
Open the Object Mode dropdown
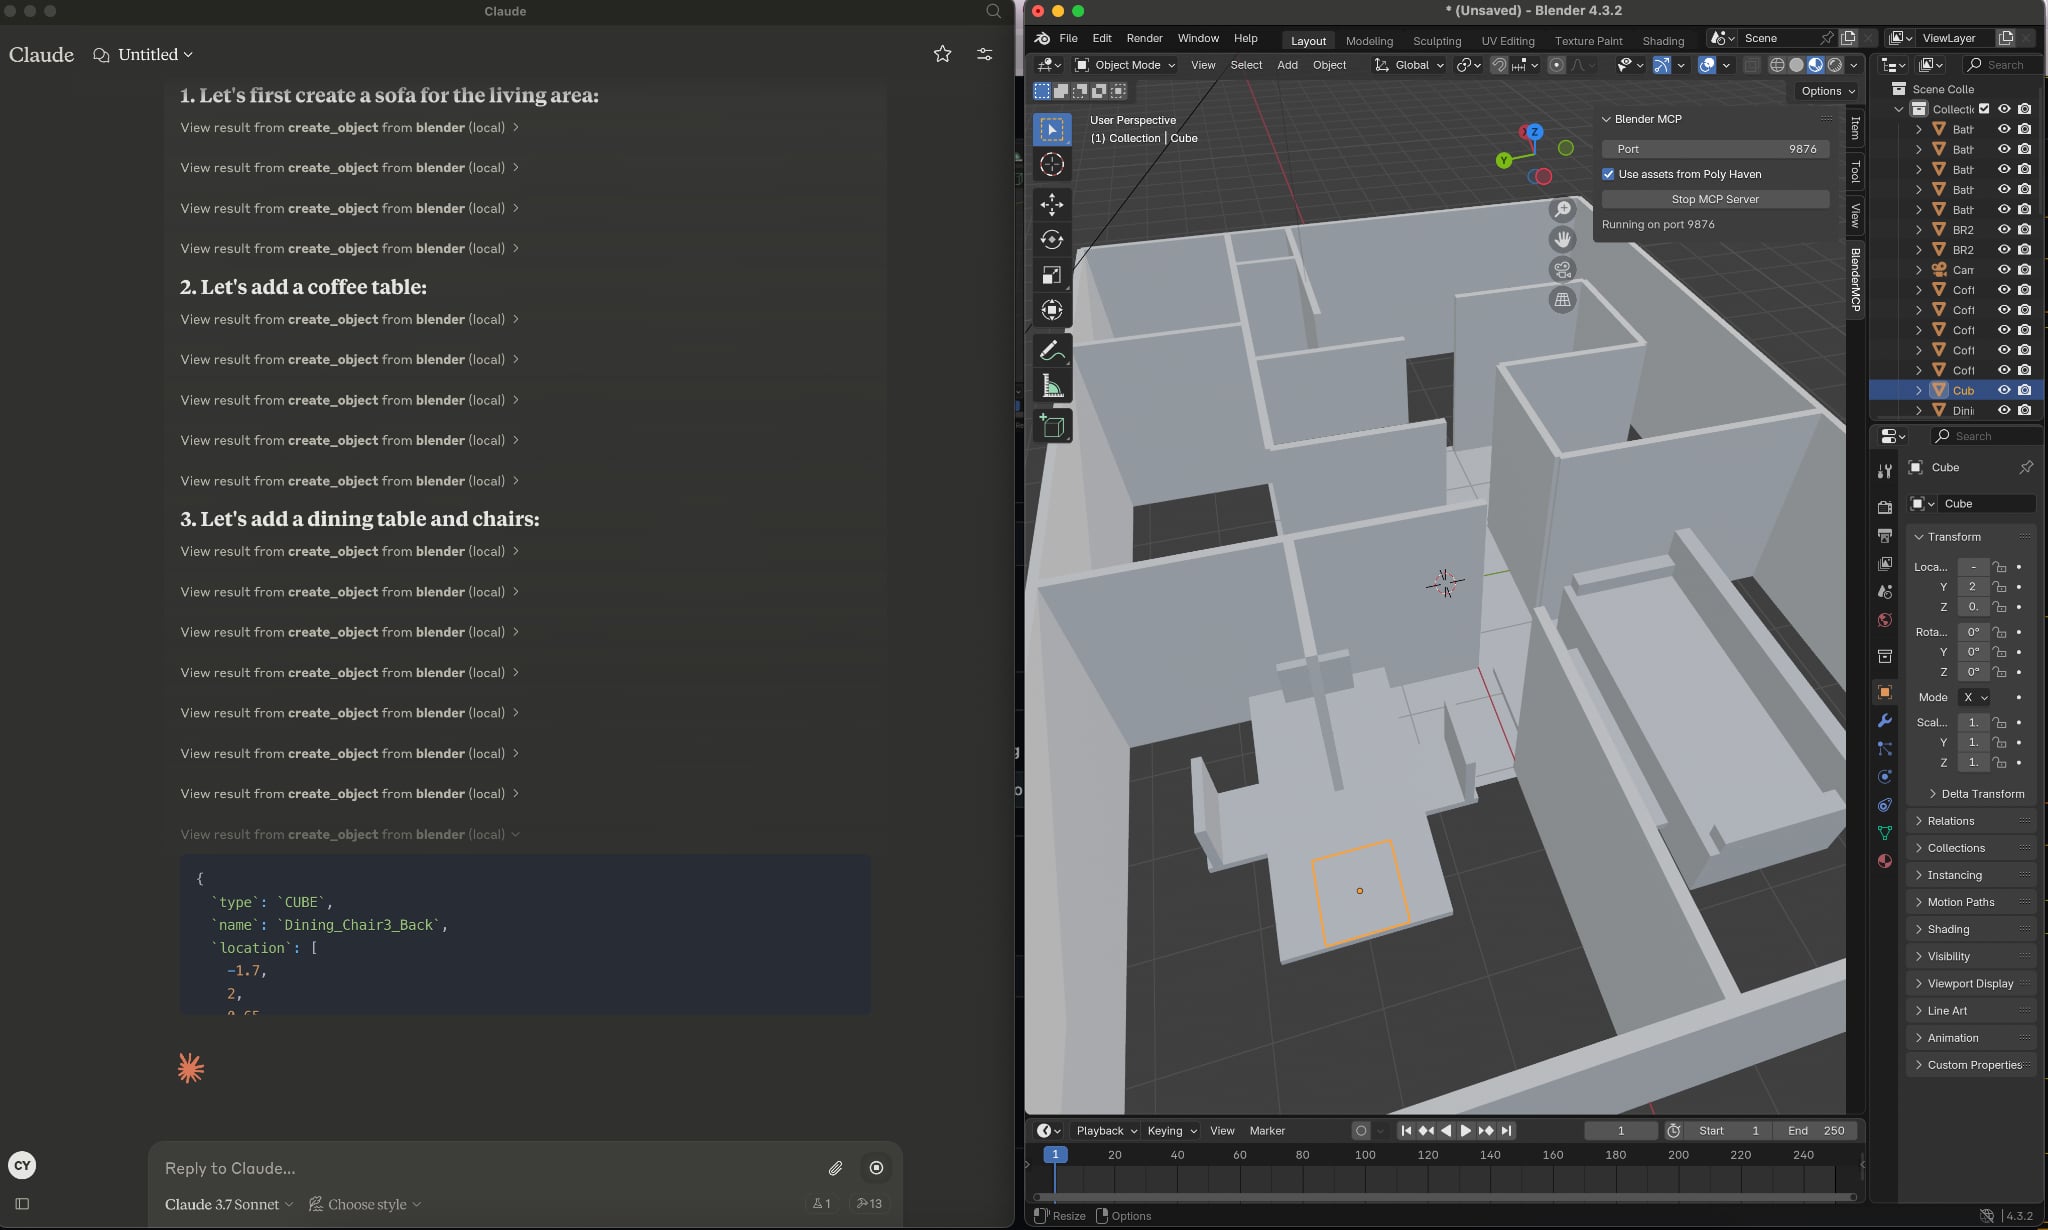(x=1125, y=65)
